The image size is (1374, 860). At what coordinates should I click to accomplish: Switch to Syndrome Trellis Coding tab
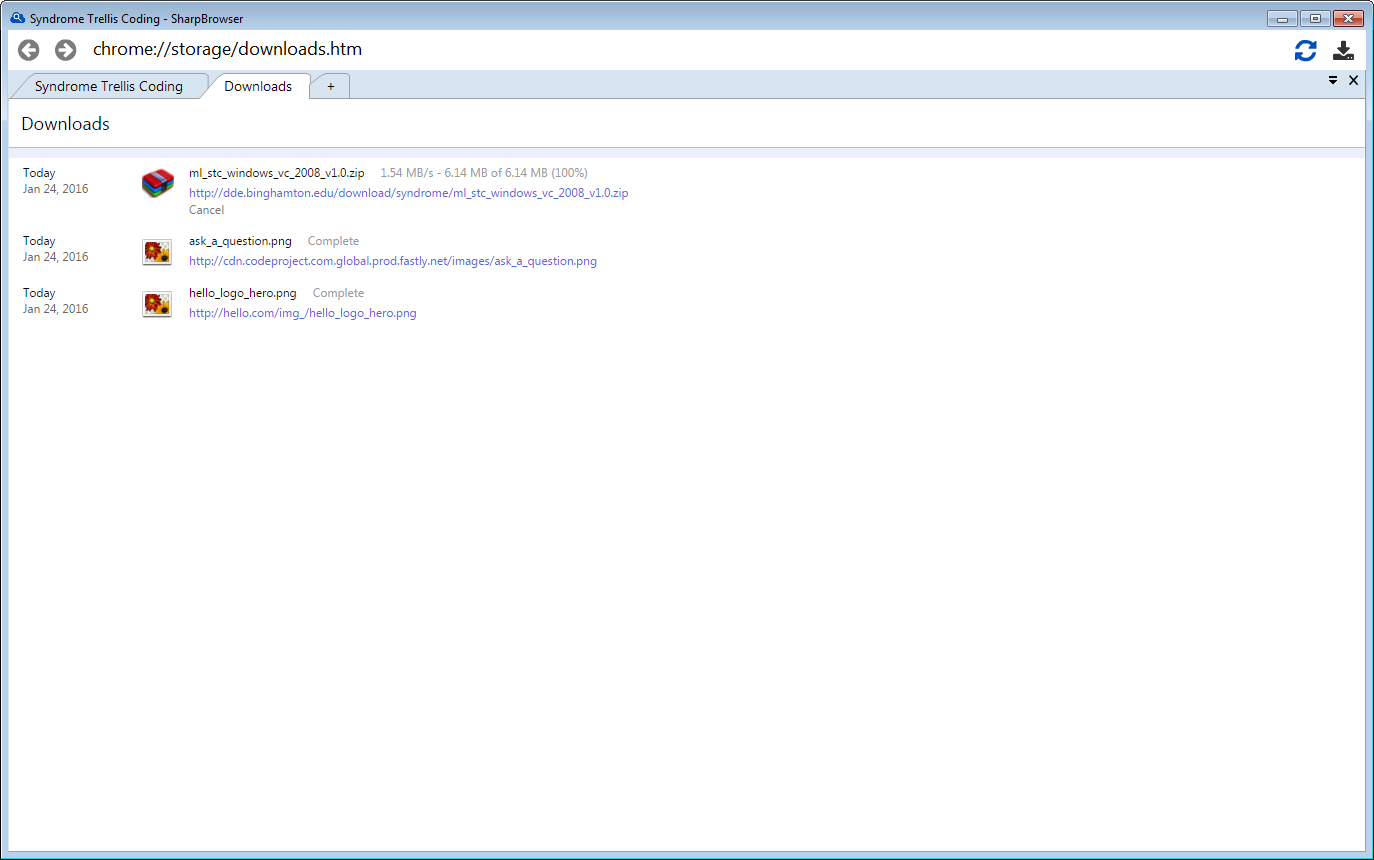(108, 86)
